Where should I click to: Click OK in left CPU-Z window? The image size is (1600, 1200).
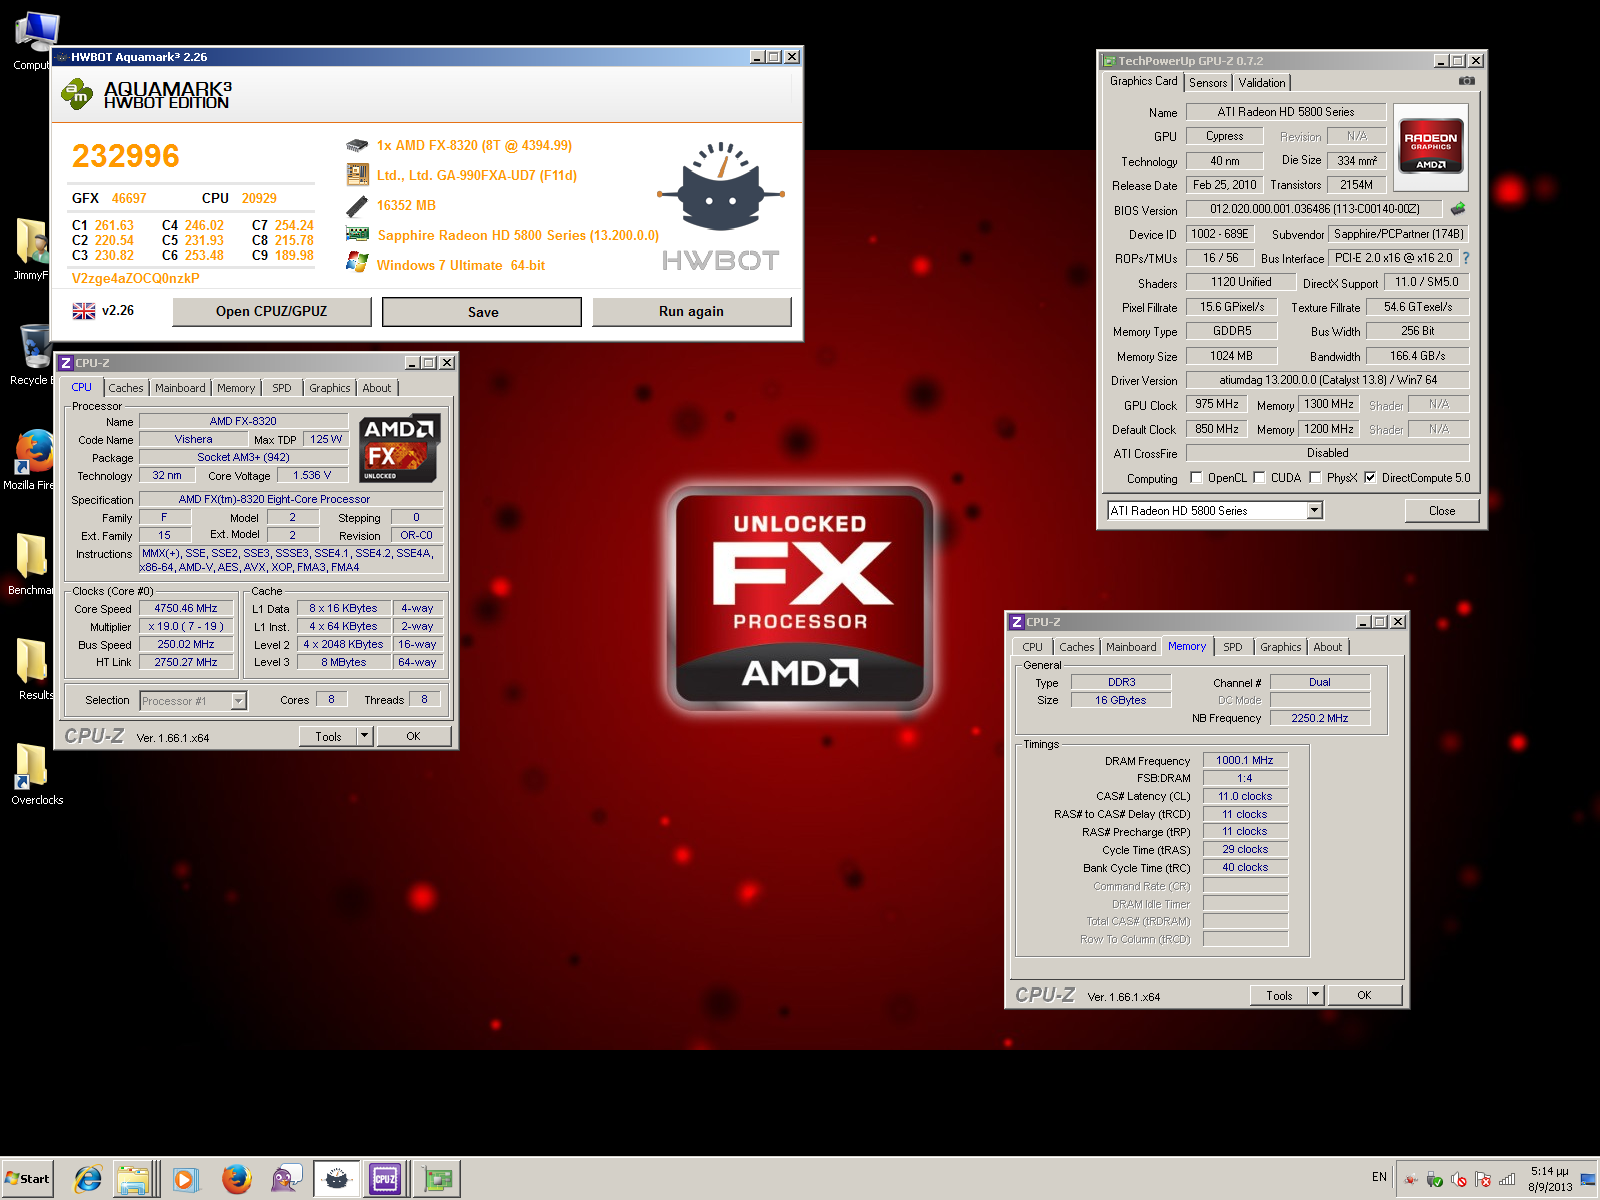pos(413,737)
